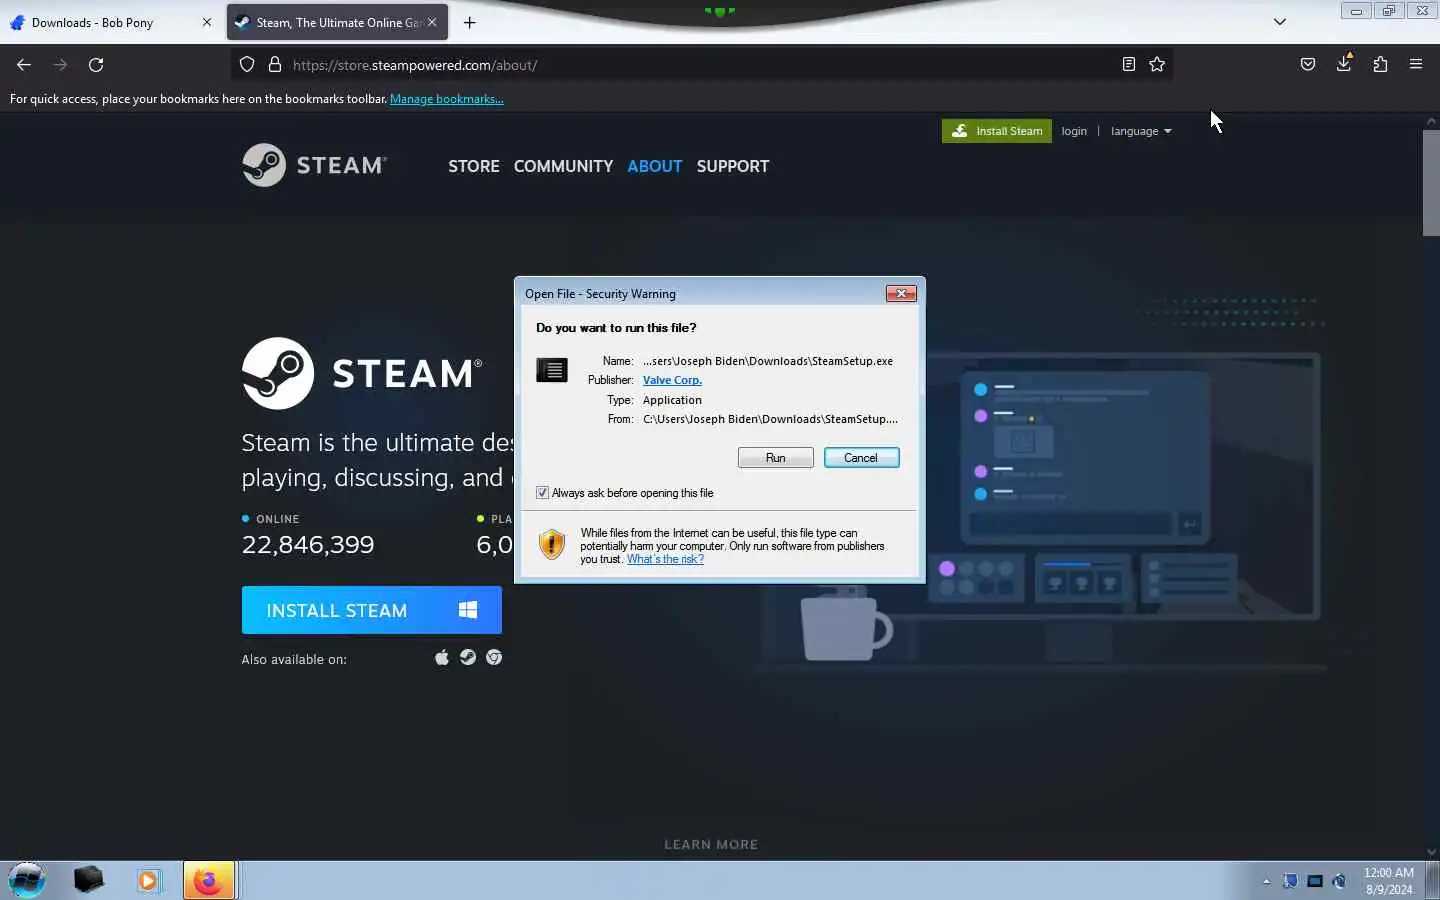
Task: Click the SteamOS availability icon
Action: 468,657
